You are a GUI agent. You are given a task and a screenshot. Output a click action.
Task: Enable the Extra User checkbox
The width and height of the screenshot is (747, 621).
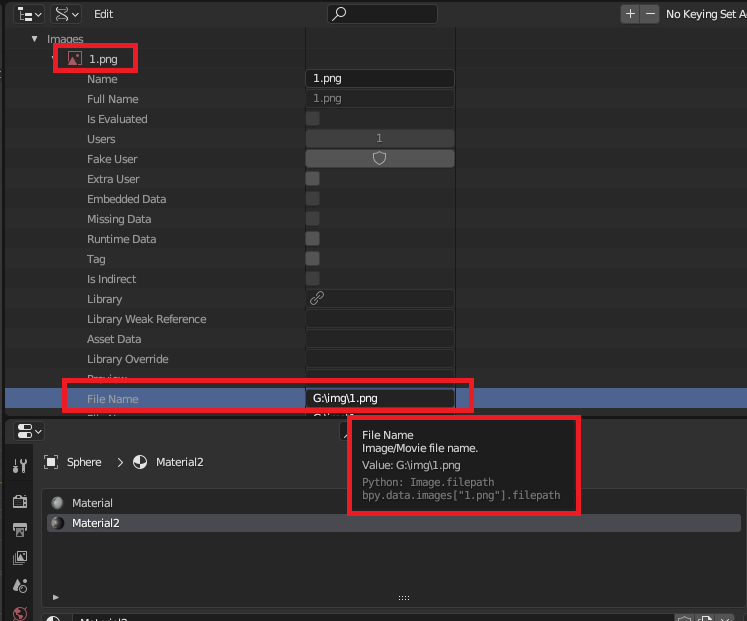click(313, 179)
